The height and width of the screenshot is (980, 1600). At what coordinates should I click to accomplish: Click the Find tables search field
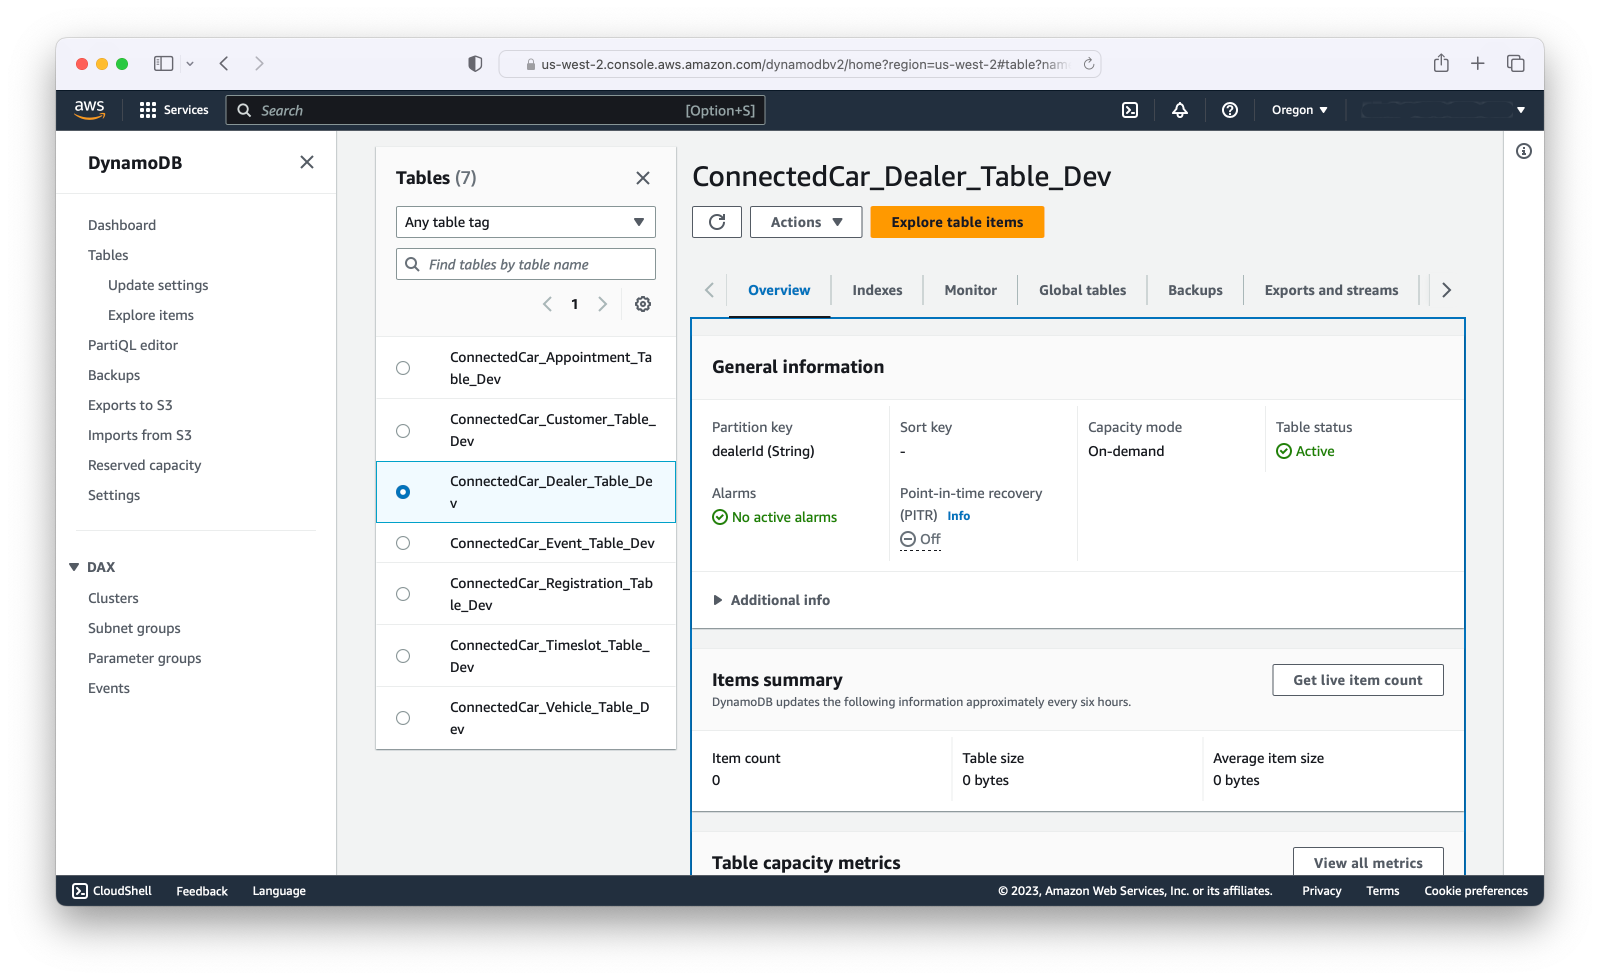pyautogui.click(x=526, y=264)
